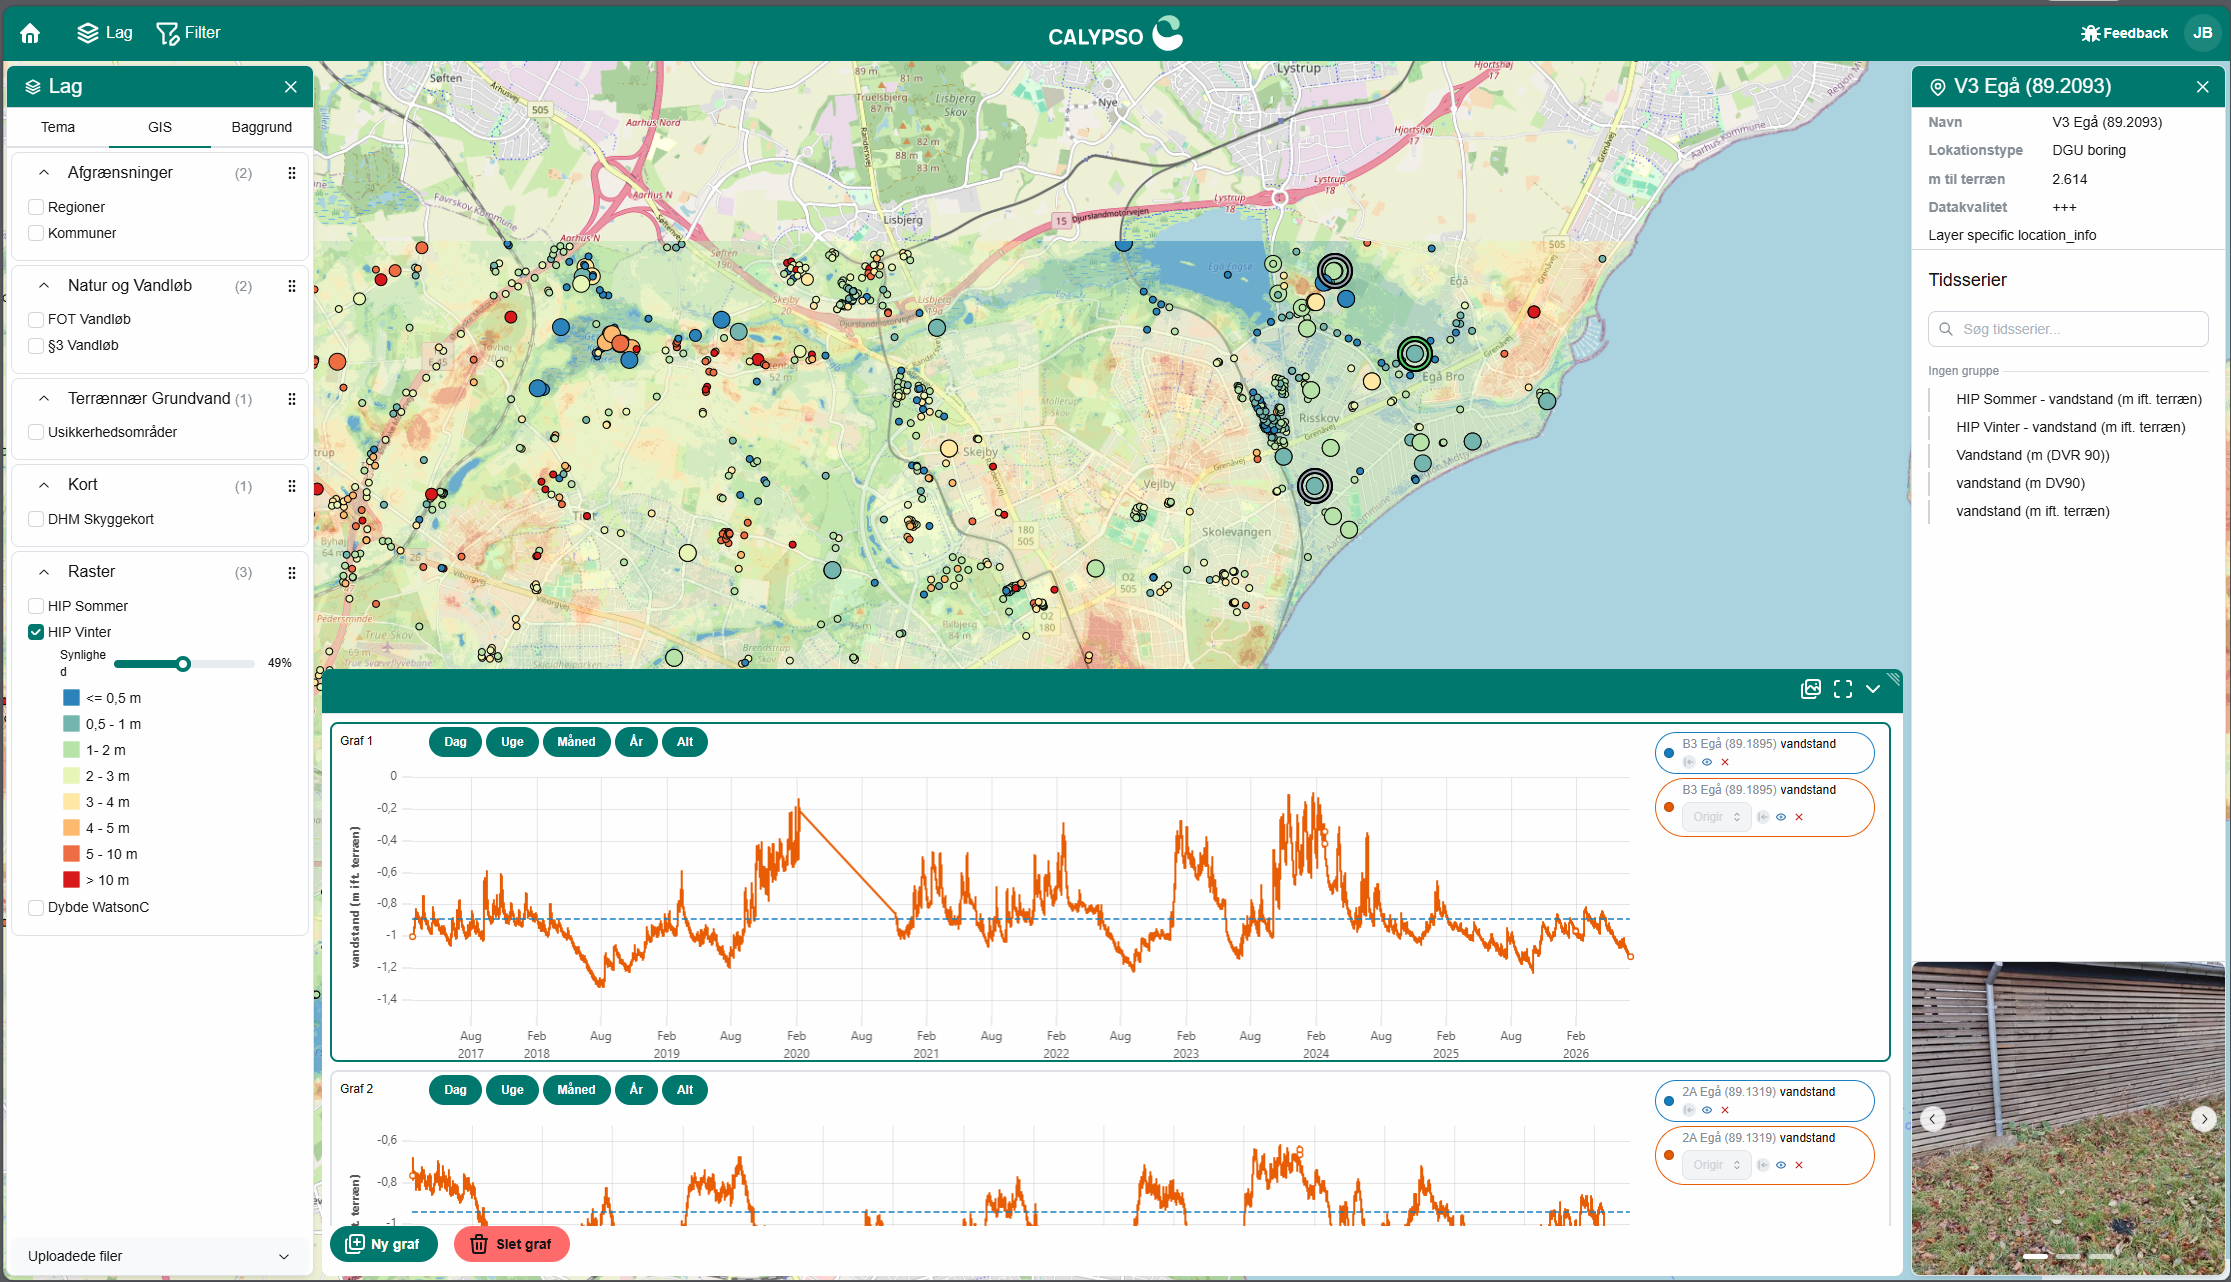The width and height of the screenshot is (2231, 1282).
Task: Open Vandstand (m (DVR 90)) time series
Action: (x=2033, y=455)
